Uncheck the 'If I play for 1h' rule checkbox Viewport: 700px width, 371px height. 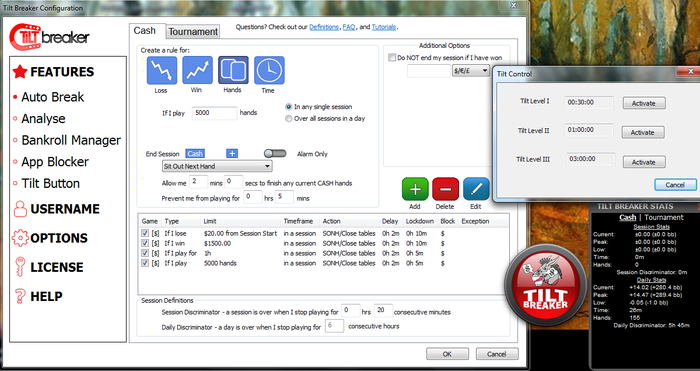coord(145,253)
